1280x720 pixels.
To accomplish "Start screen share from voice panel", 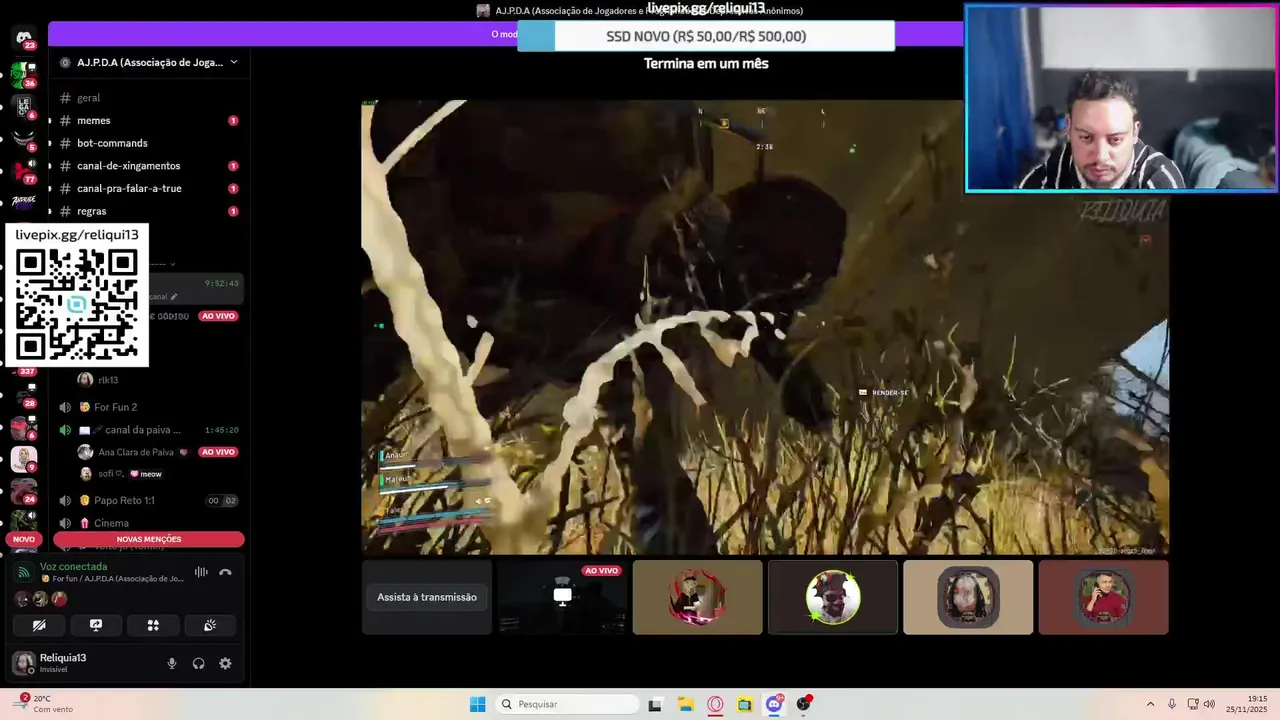I will tap(96, 625).
